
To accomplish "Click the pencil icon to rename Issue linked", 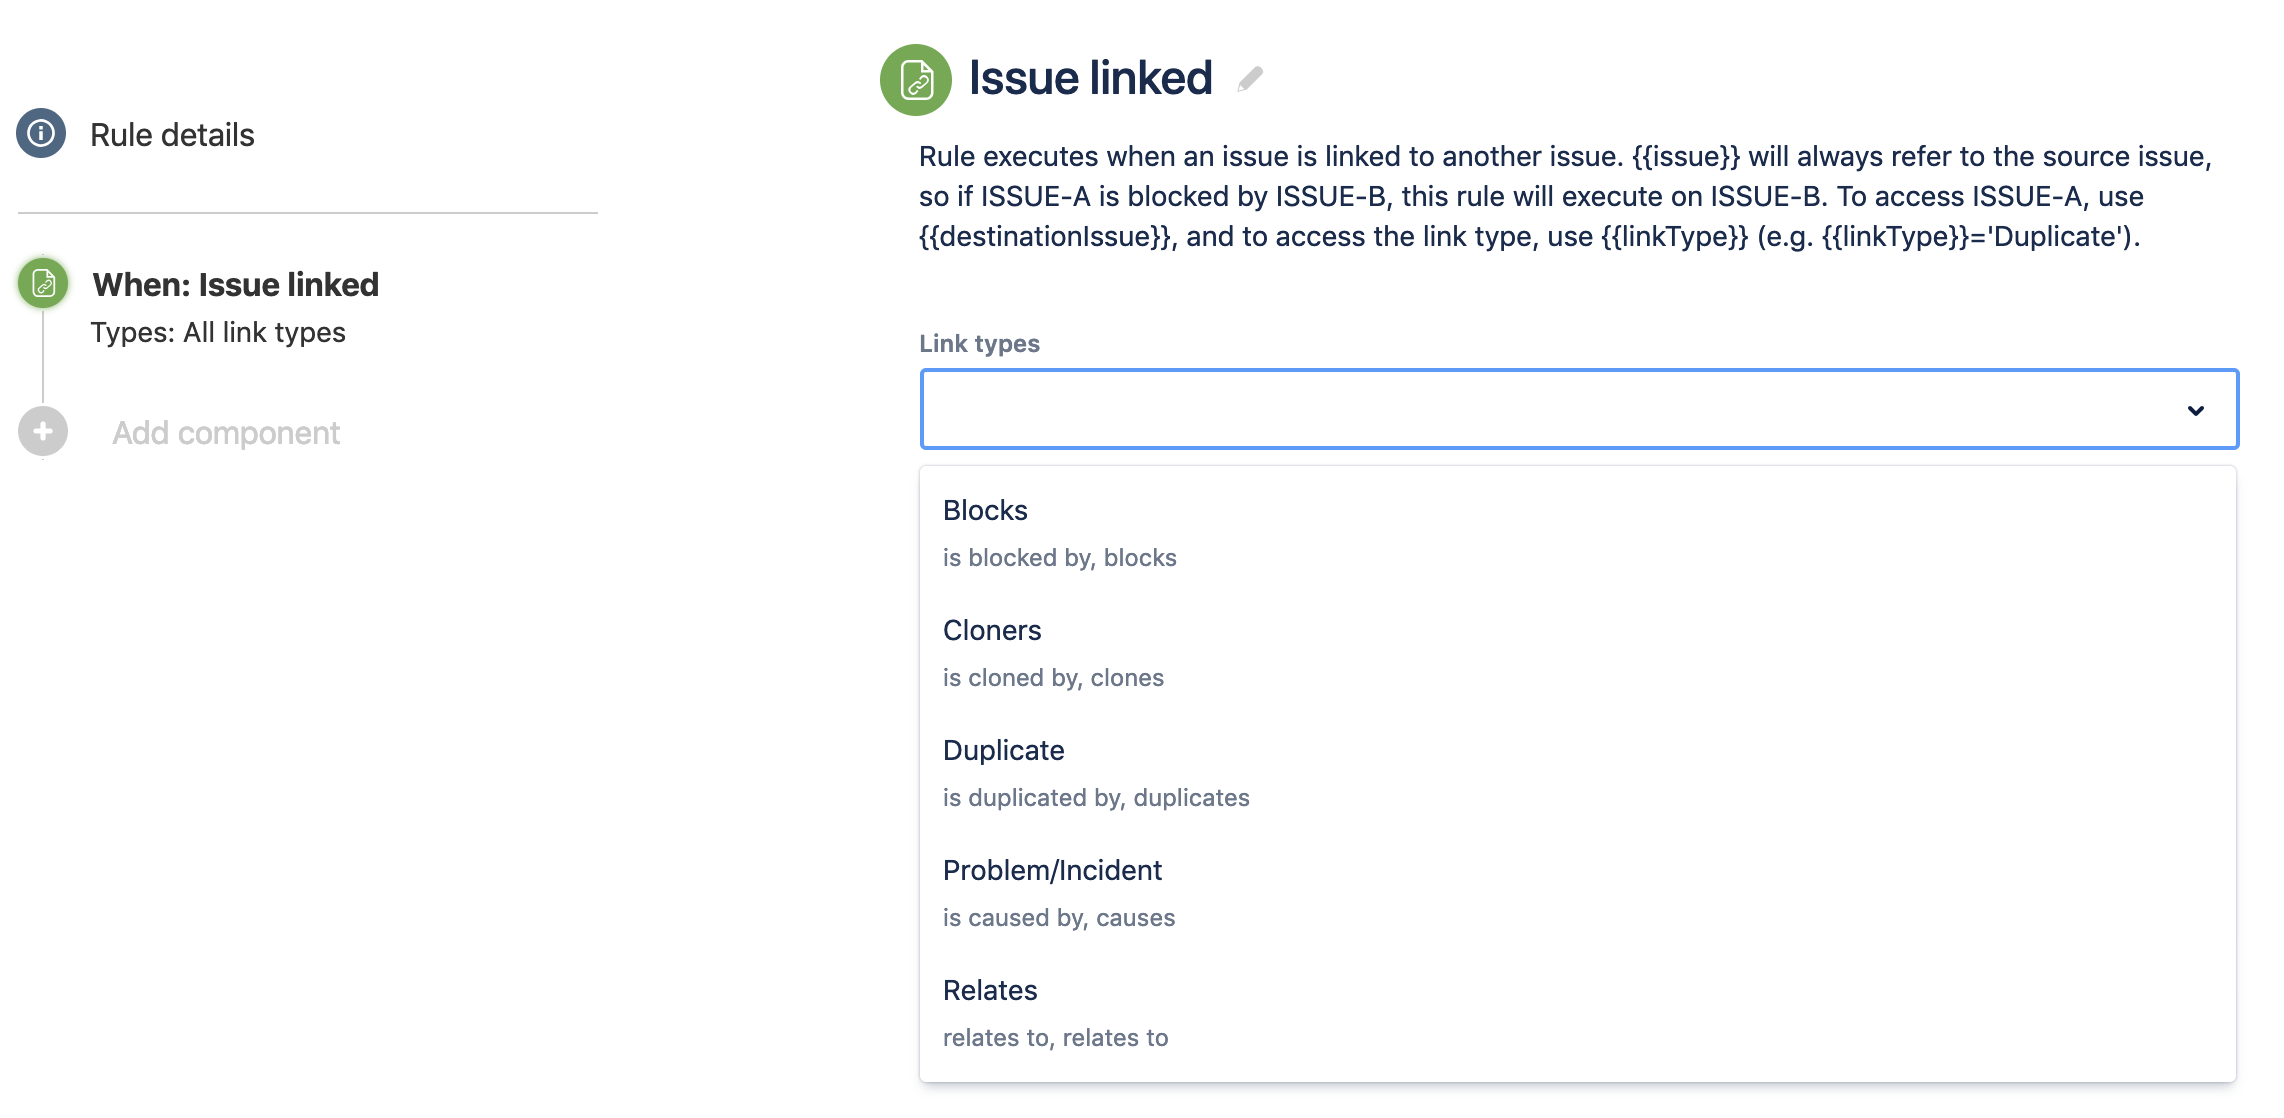I will pyautogui.click(x=1250, y=79).
